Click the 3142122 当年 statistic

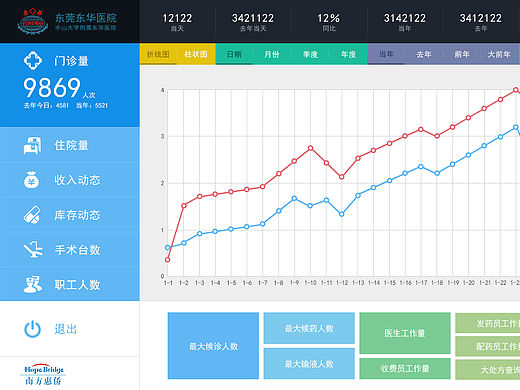pyautogui.click(x=405, y=22)
